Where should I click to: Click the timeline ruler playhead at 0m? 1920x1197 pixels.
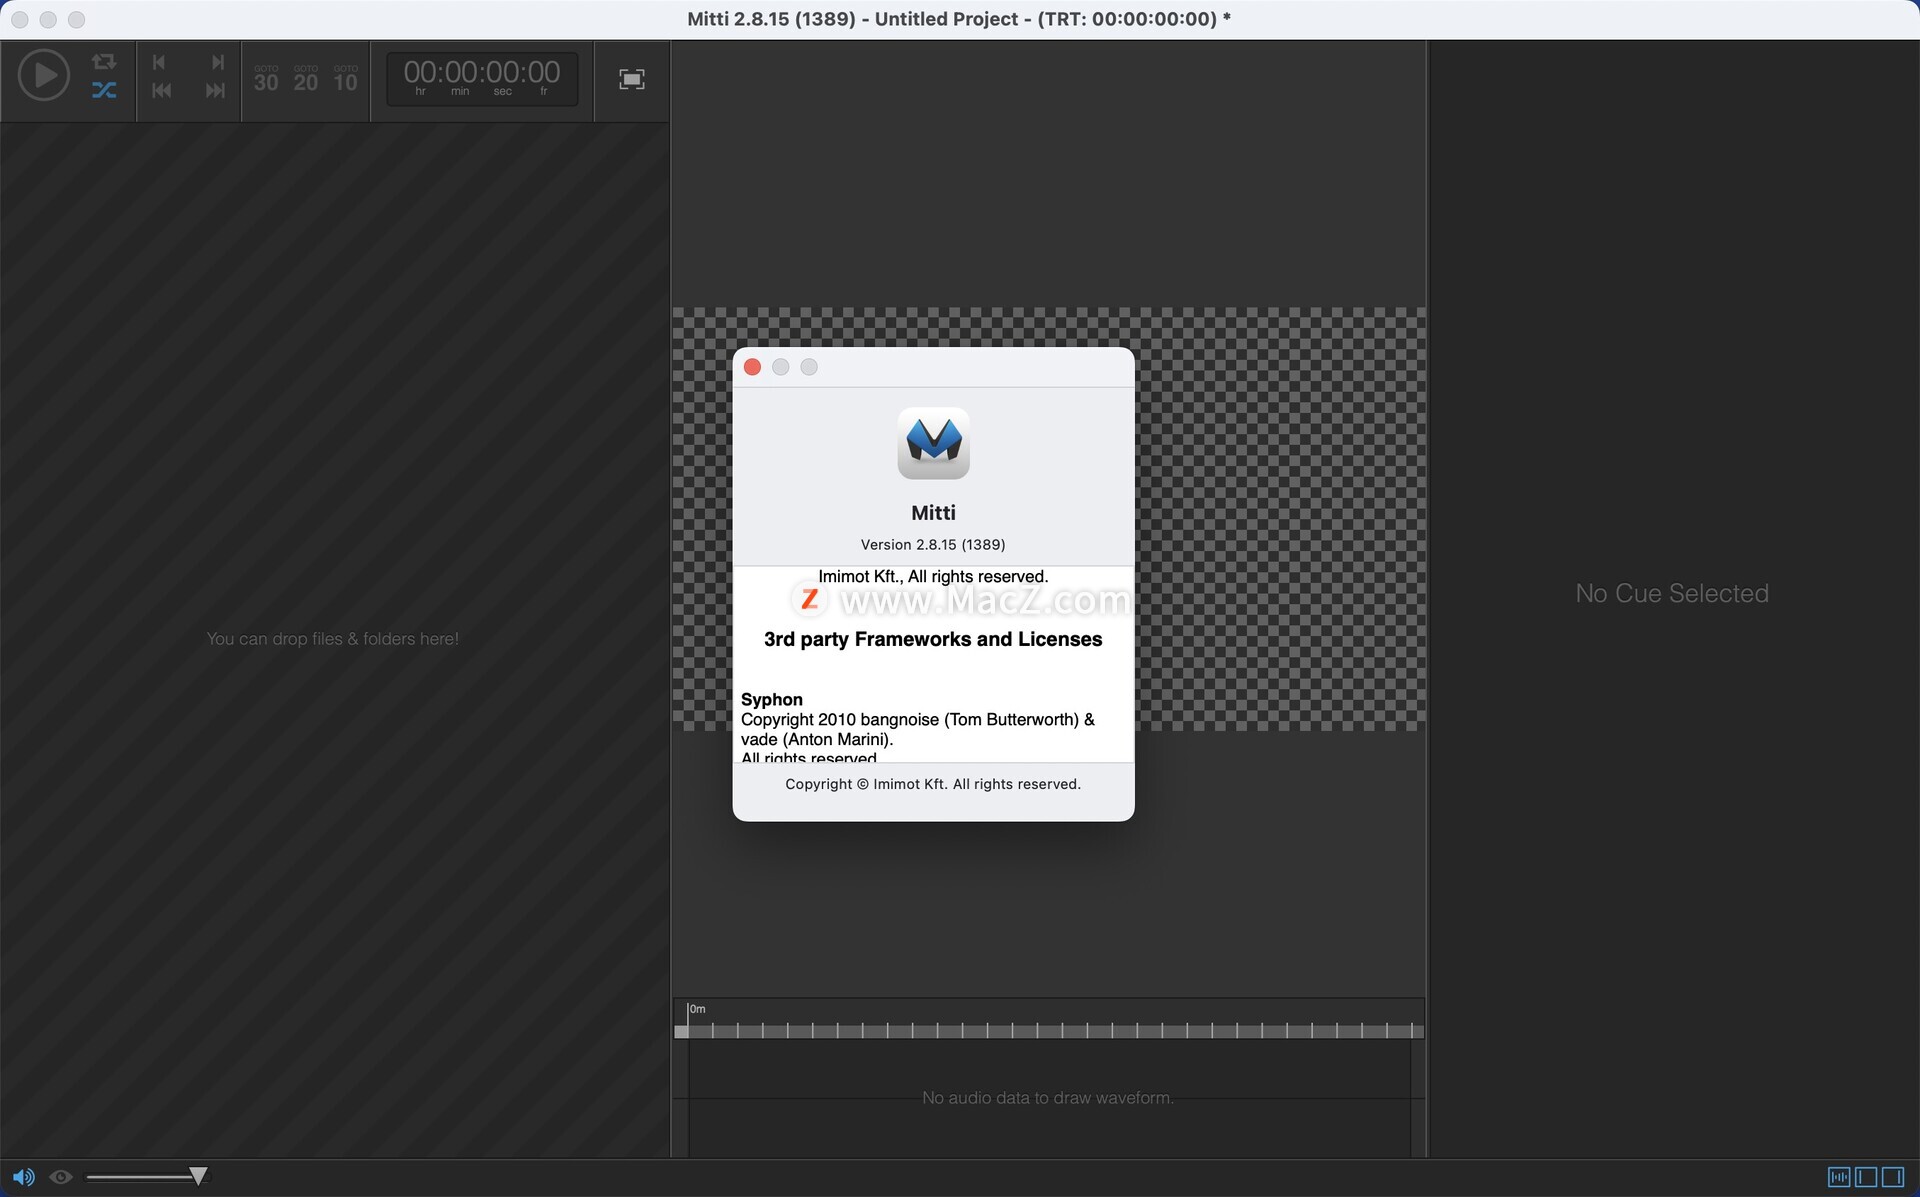[681, 1030]
